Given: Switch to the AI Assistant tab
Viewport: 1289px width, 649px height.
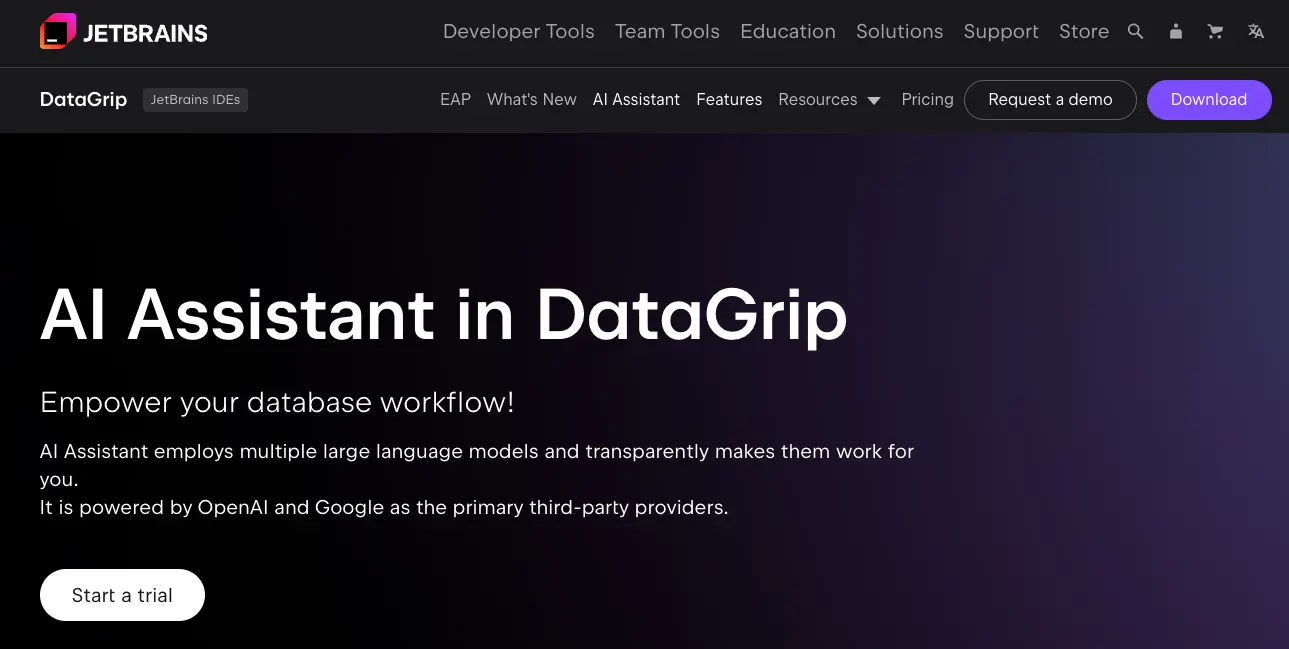Looking at the screenshot, I should pyautogui.click(x=636, y=99).
